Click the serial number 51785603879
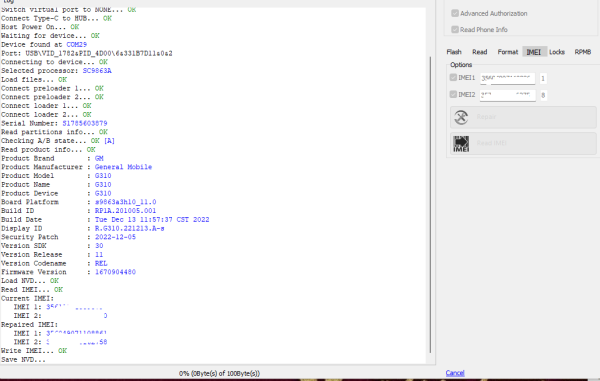 coord(85,123)
